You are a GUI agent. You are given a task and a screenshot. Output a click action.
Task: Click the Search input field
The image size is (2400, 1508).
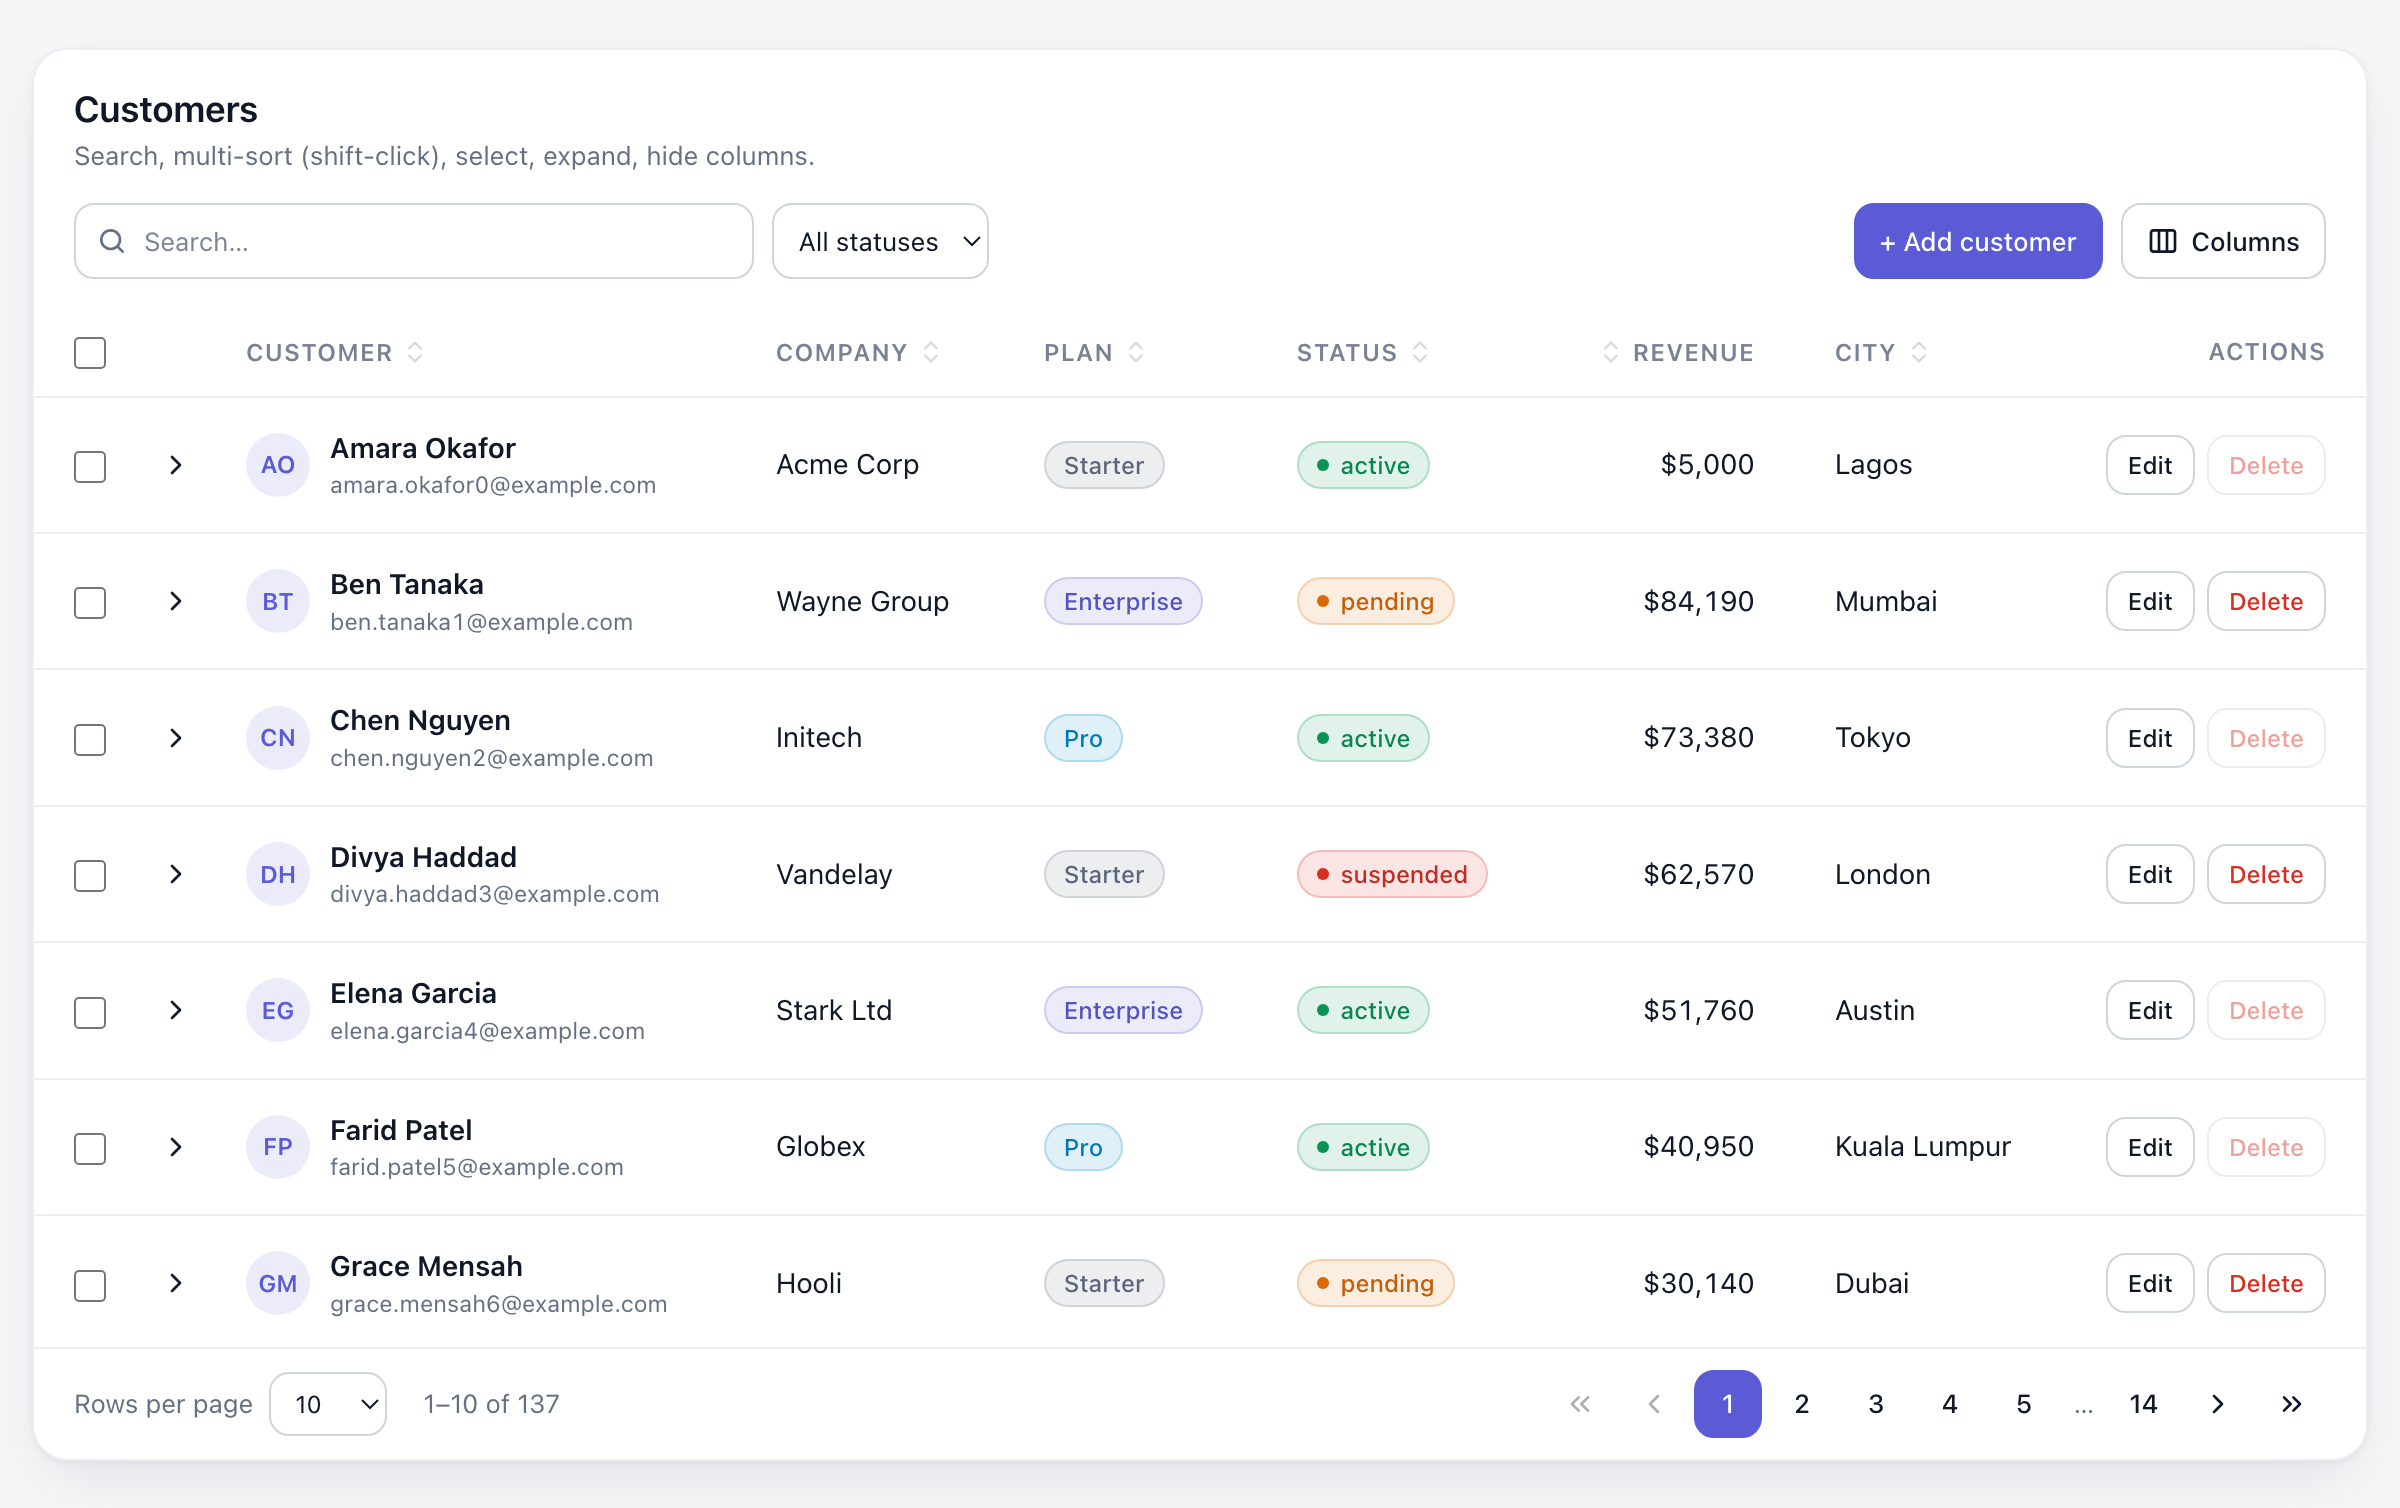tap(414, 241)
